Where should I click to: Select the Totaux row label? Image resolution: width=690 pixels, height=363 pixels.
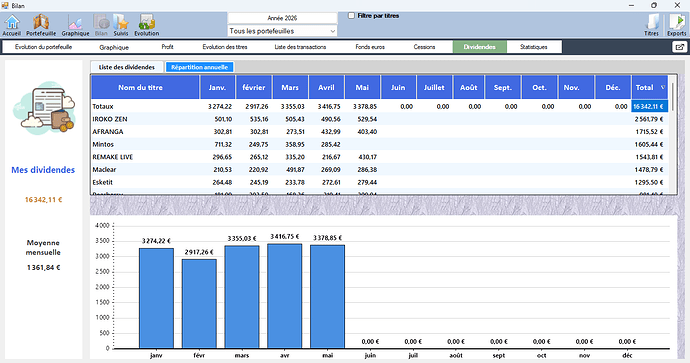[103, 106]
